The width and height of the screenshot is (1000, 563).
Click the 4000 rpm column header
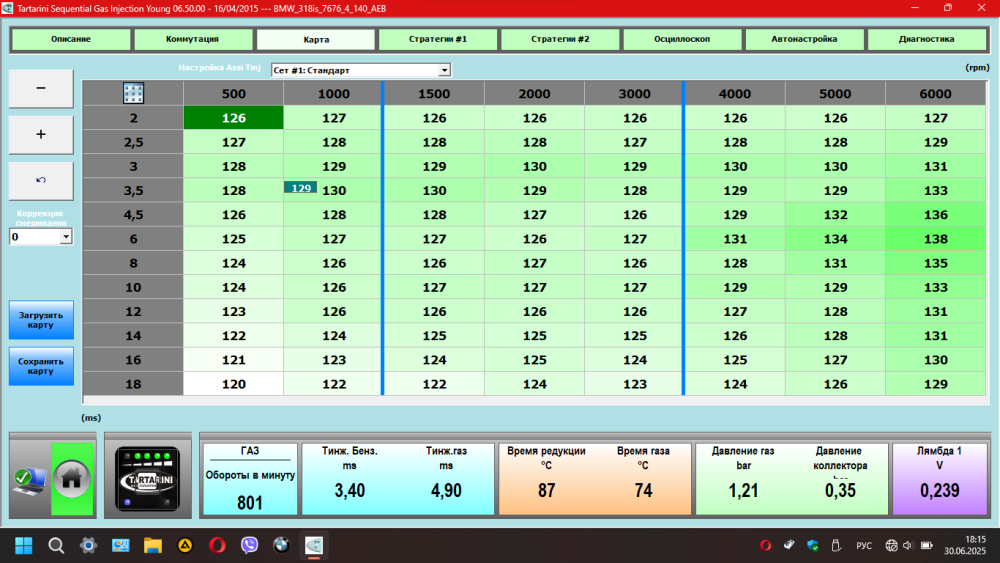point(735,94)
